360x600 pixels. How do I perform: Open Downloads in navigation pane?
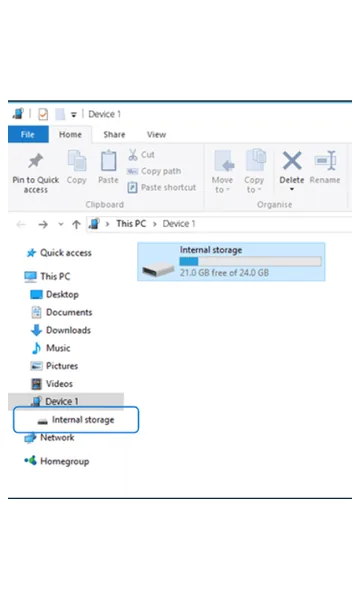click(61, 330)
